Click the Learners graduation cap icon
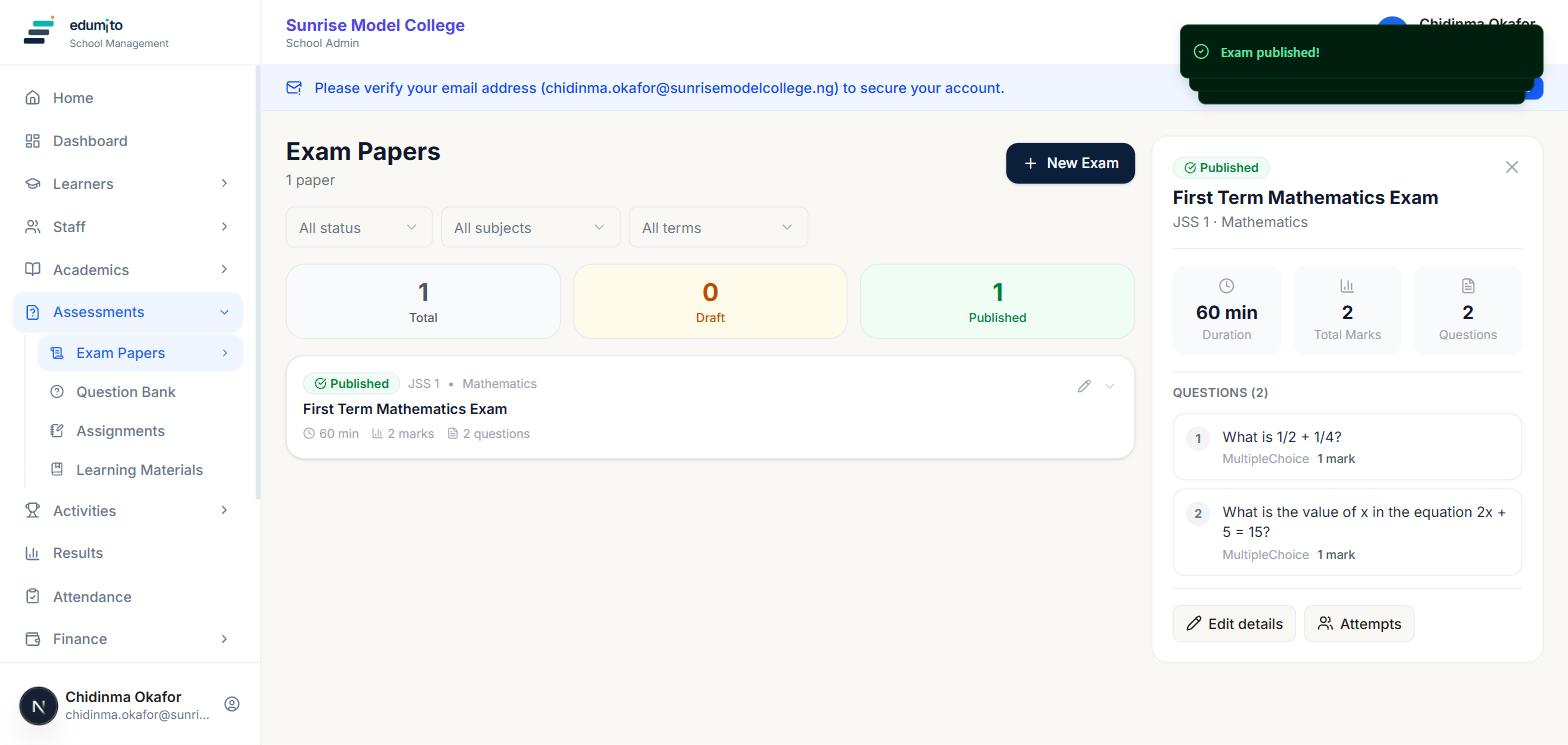1568x745 pixels. (x=33, y=184)
